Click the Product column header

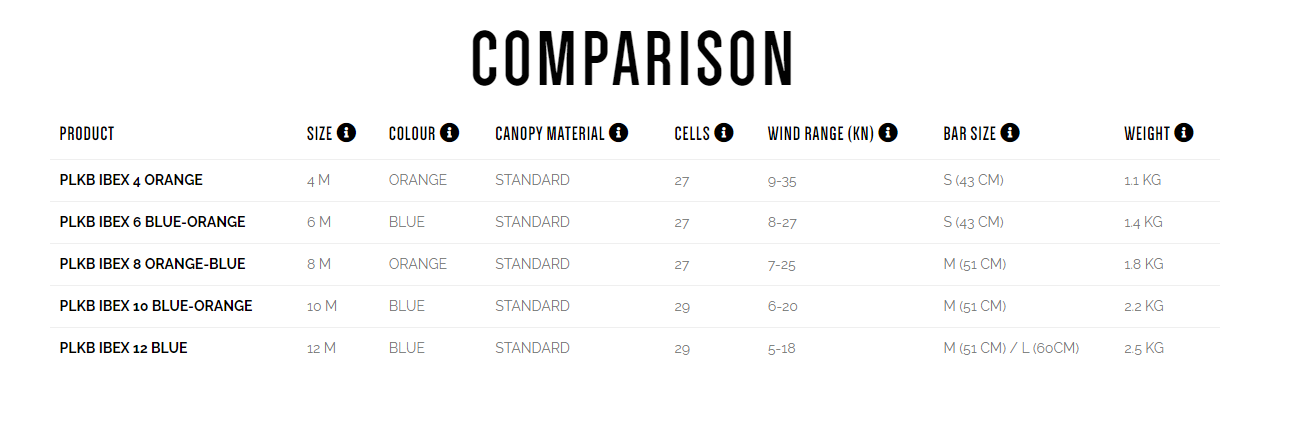pos(87,134)
